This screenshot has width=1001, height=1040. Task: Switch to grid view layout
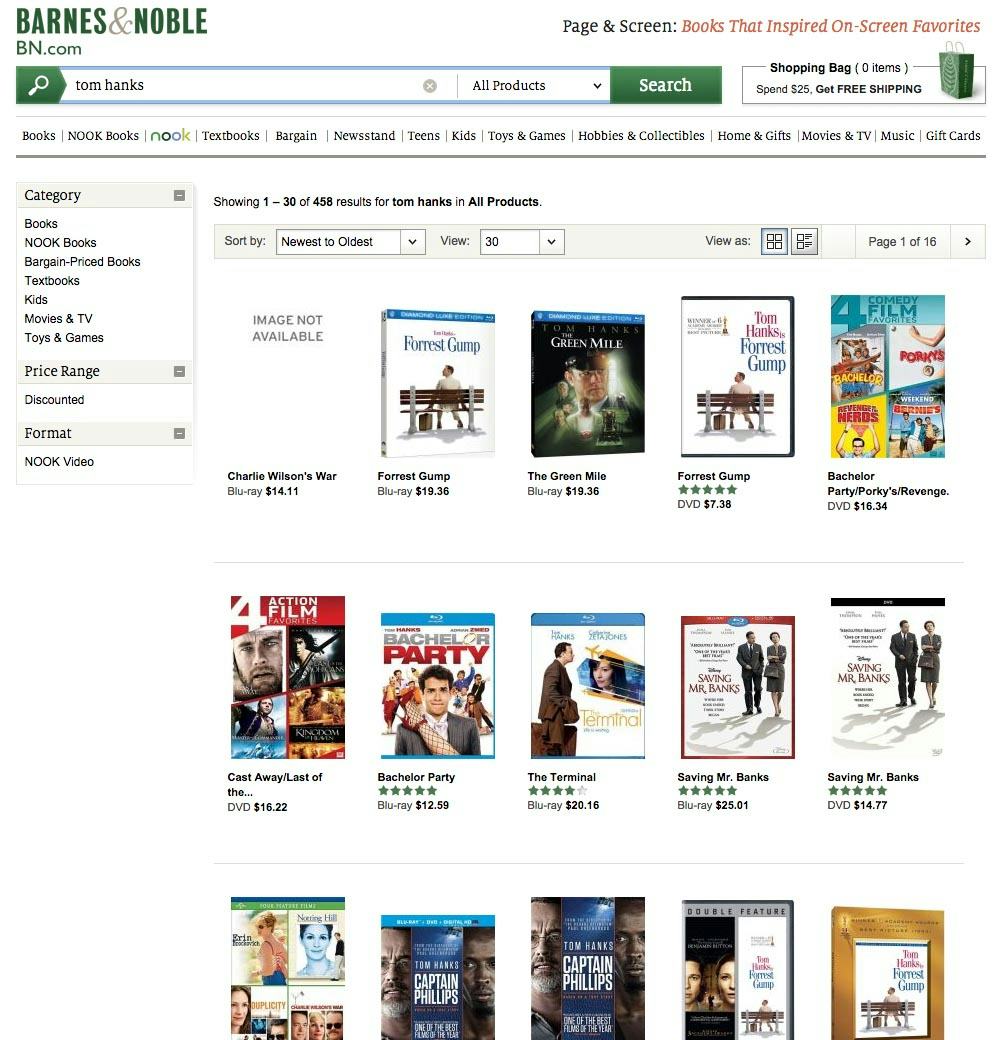(x=774, y=241)
